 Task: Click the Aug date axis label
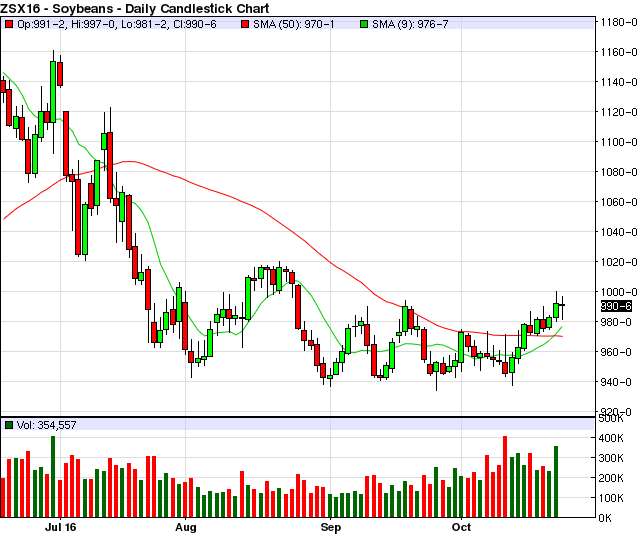[x=186, y=527]
